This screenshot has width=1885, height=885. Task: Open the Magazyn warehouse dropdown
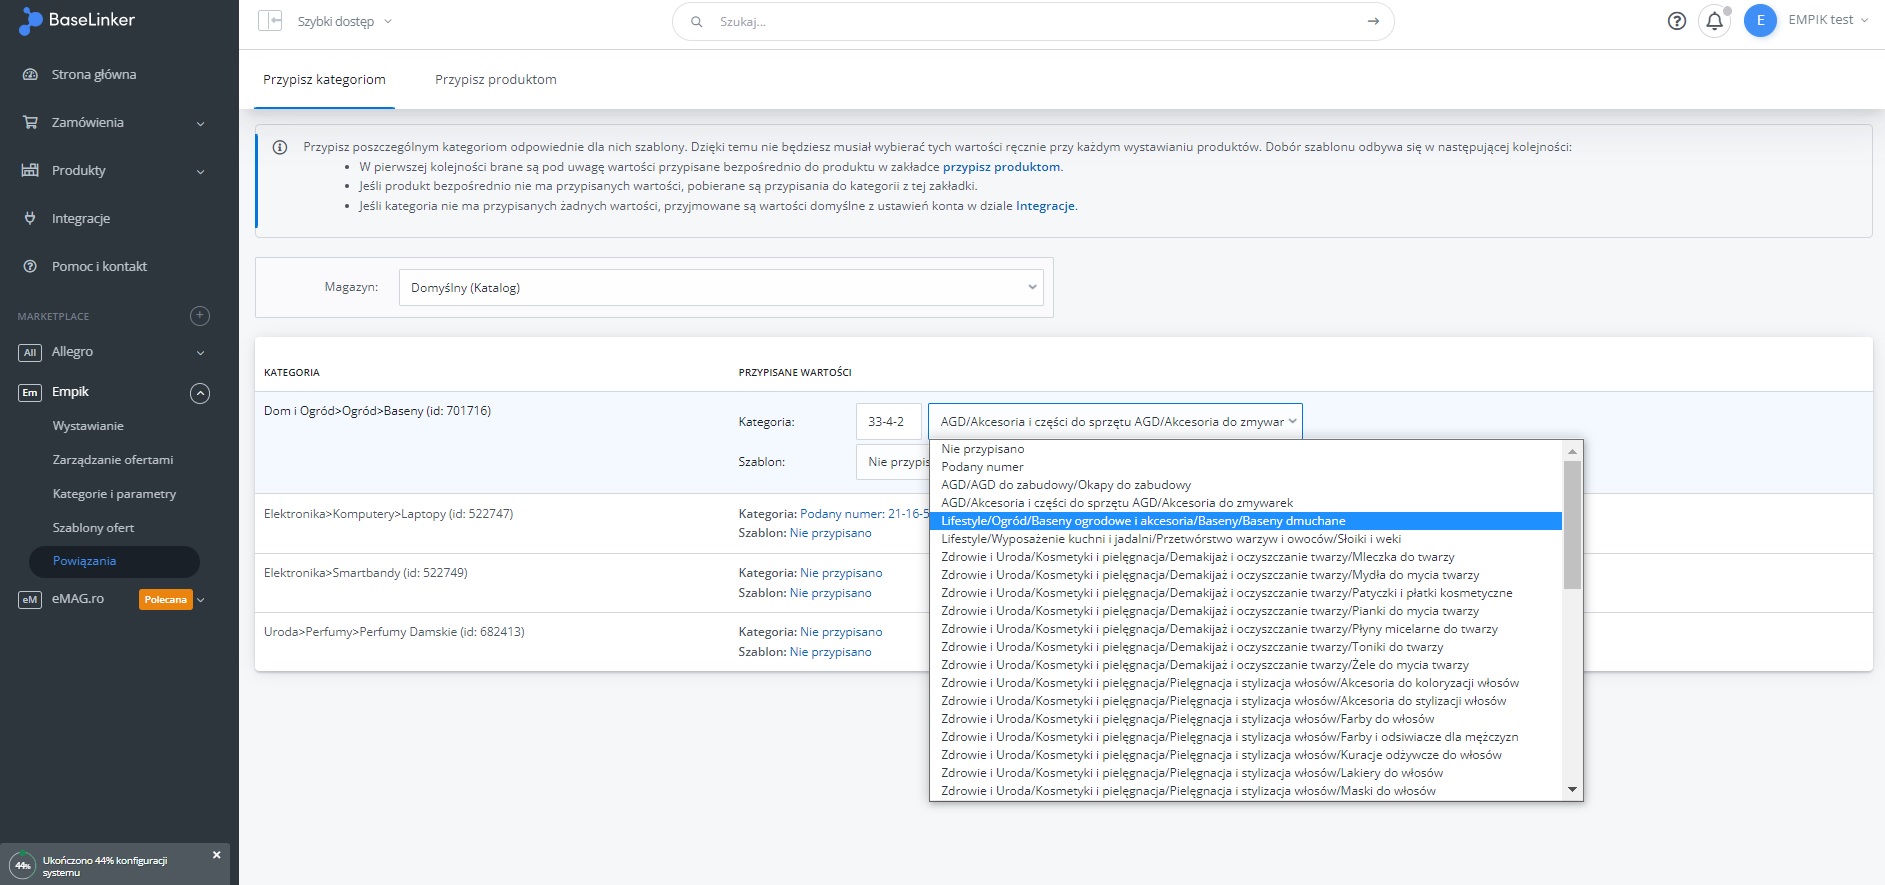(720, 288)
